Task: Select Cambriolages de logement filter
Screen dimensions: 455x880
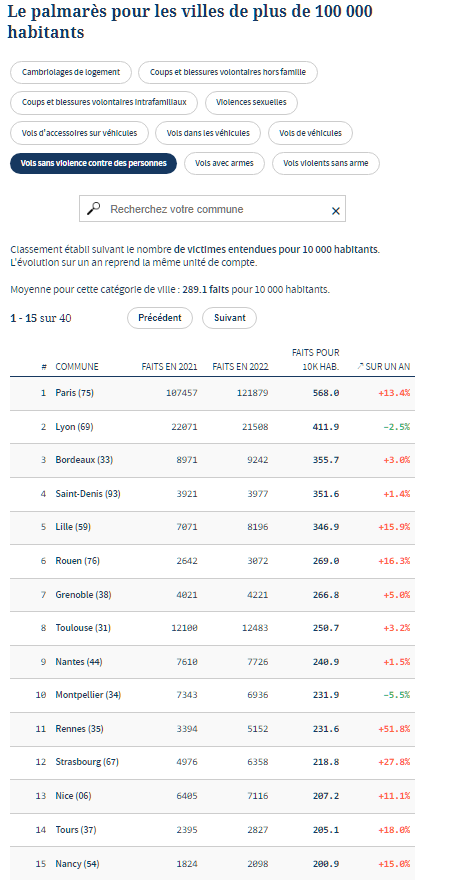Action: tap(71, 72)
